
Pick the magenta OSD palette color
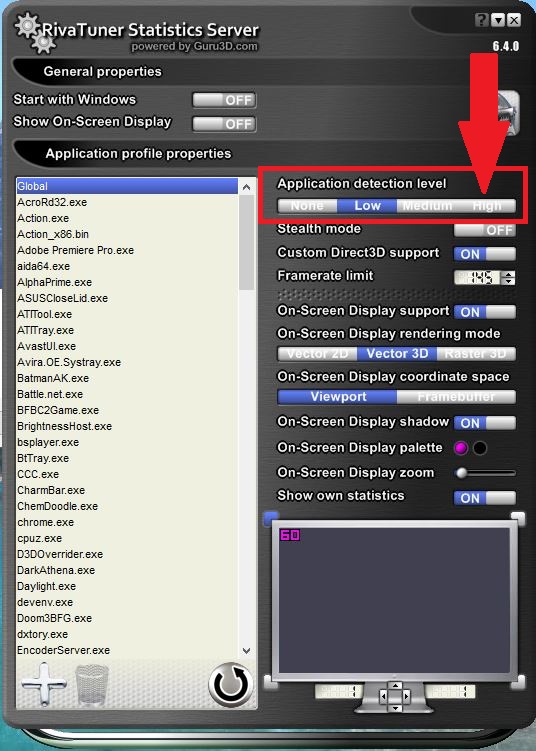(x=461, y=448)
